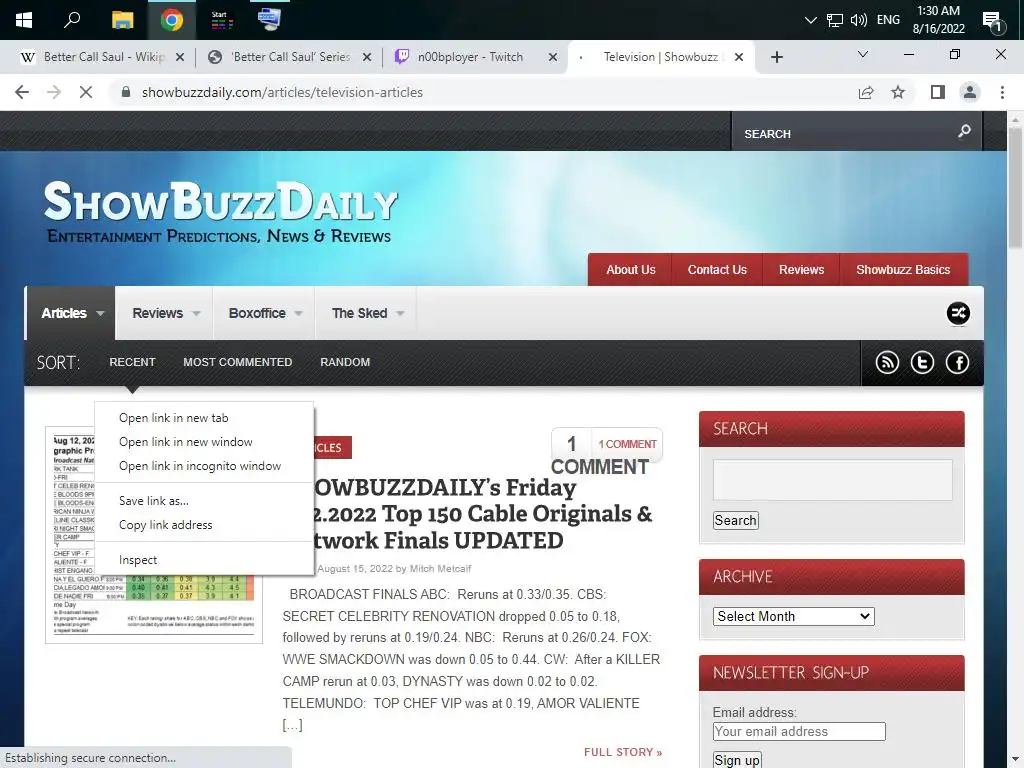Open the RSS feed icon
Viewport: 1024px width, 768px height.
click(887, 362)
